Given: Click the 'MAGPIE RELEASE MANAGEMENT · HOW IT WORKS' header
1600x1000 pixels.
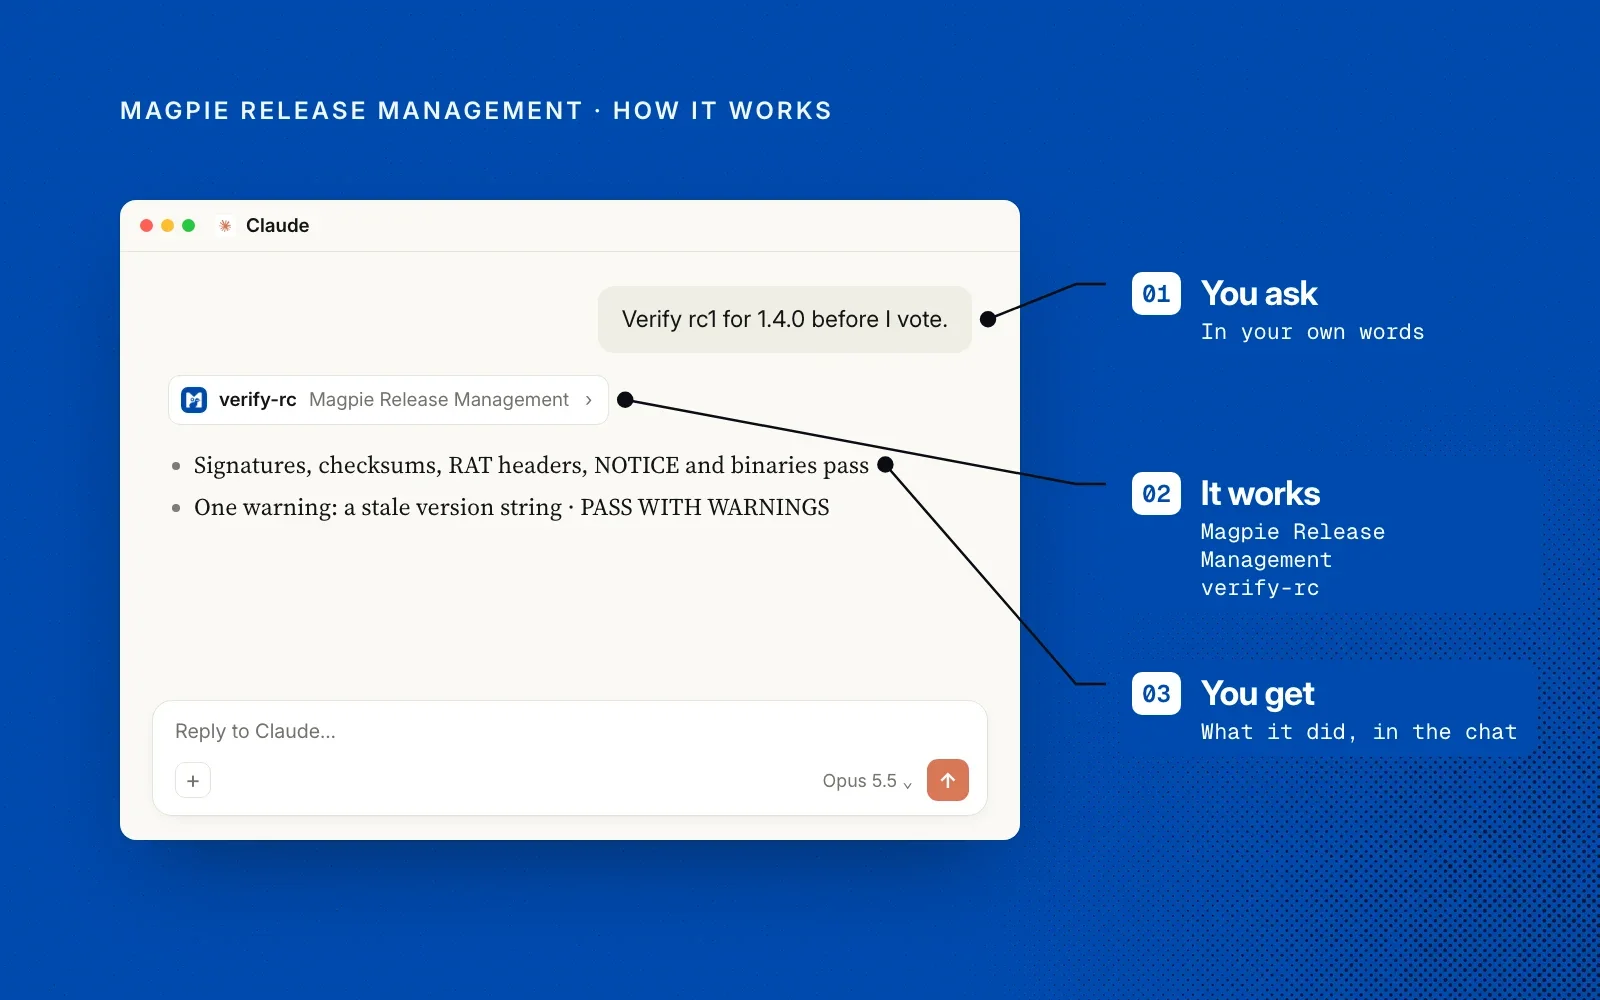Looking at the screenshot, I should 476,111.
